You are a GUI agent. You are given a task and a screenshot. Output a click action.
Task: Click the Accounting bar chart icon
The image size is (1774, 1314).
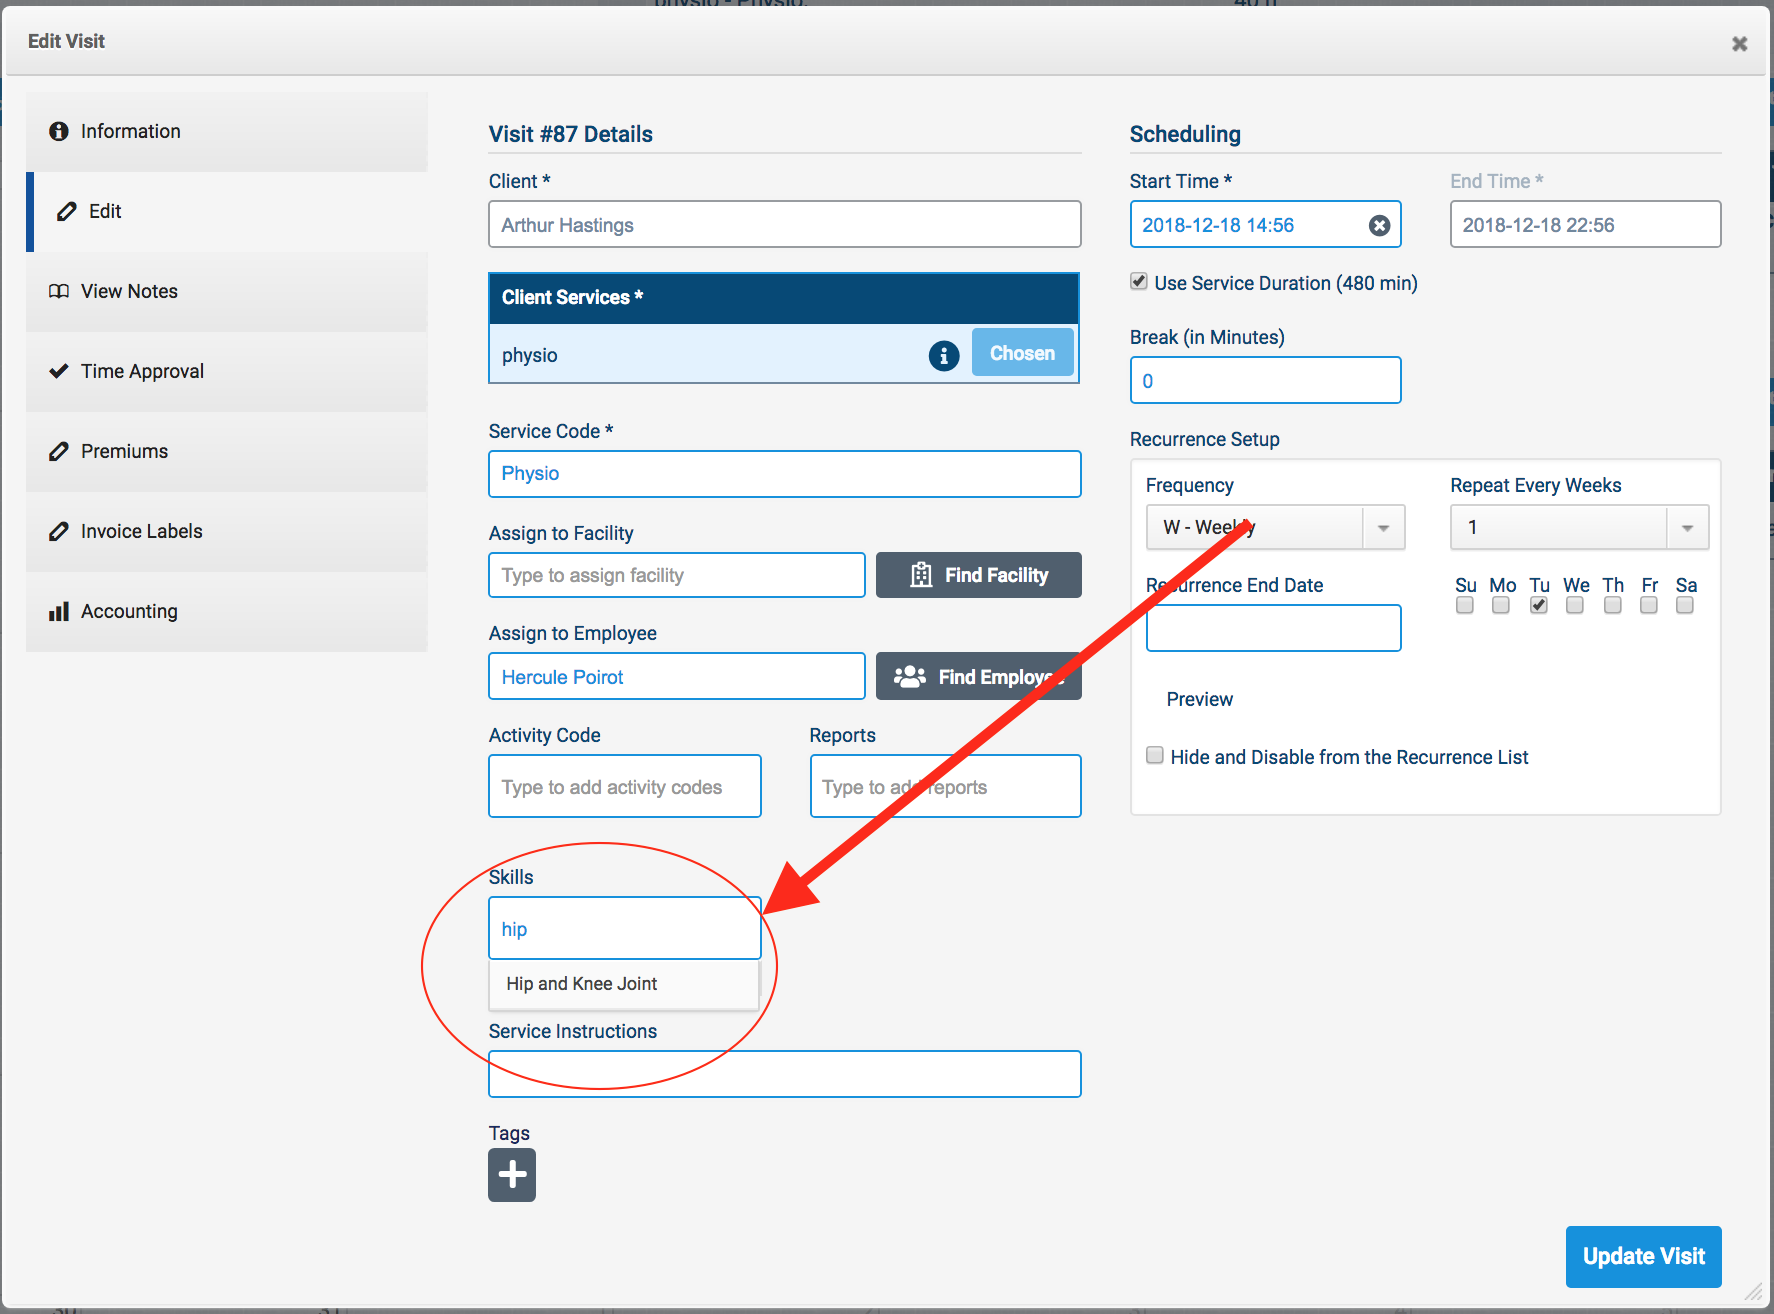coord(59,611)
